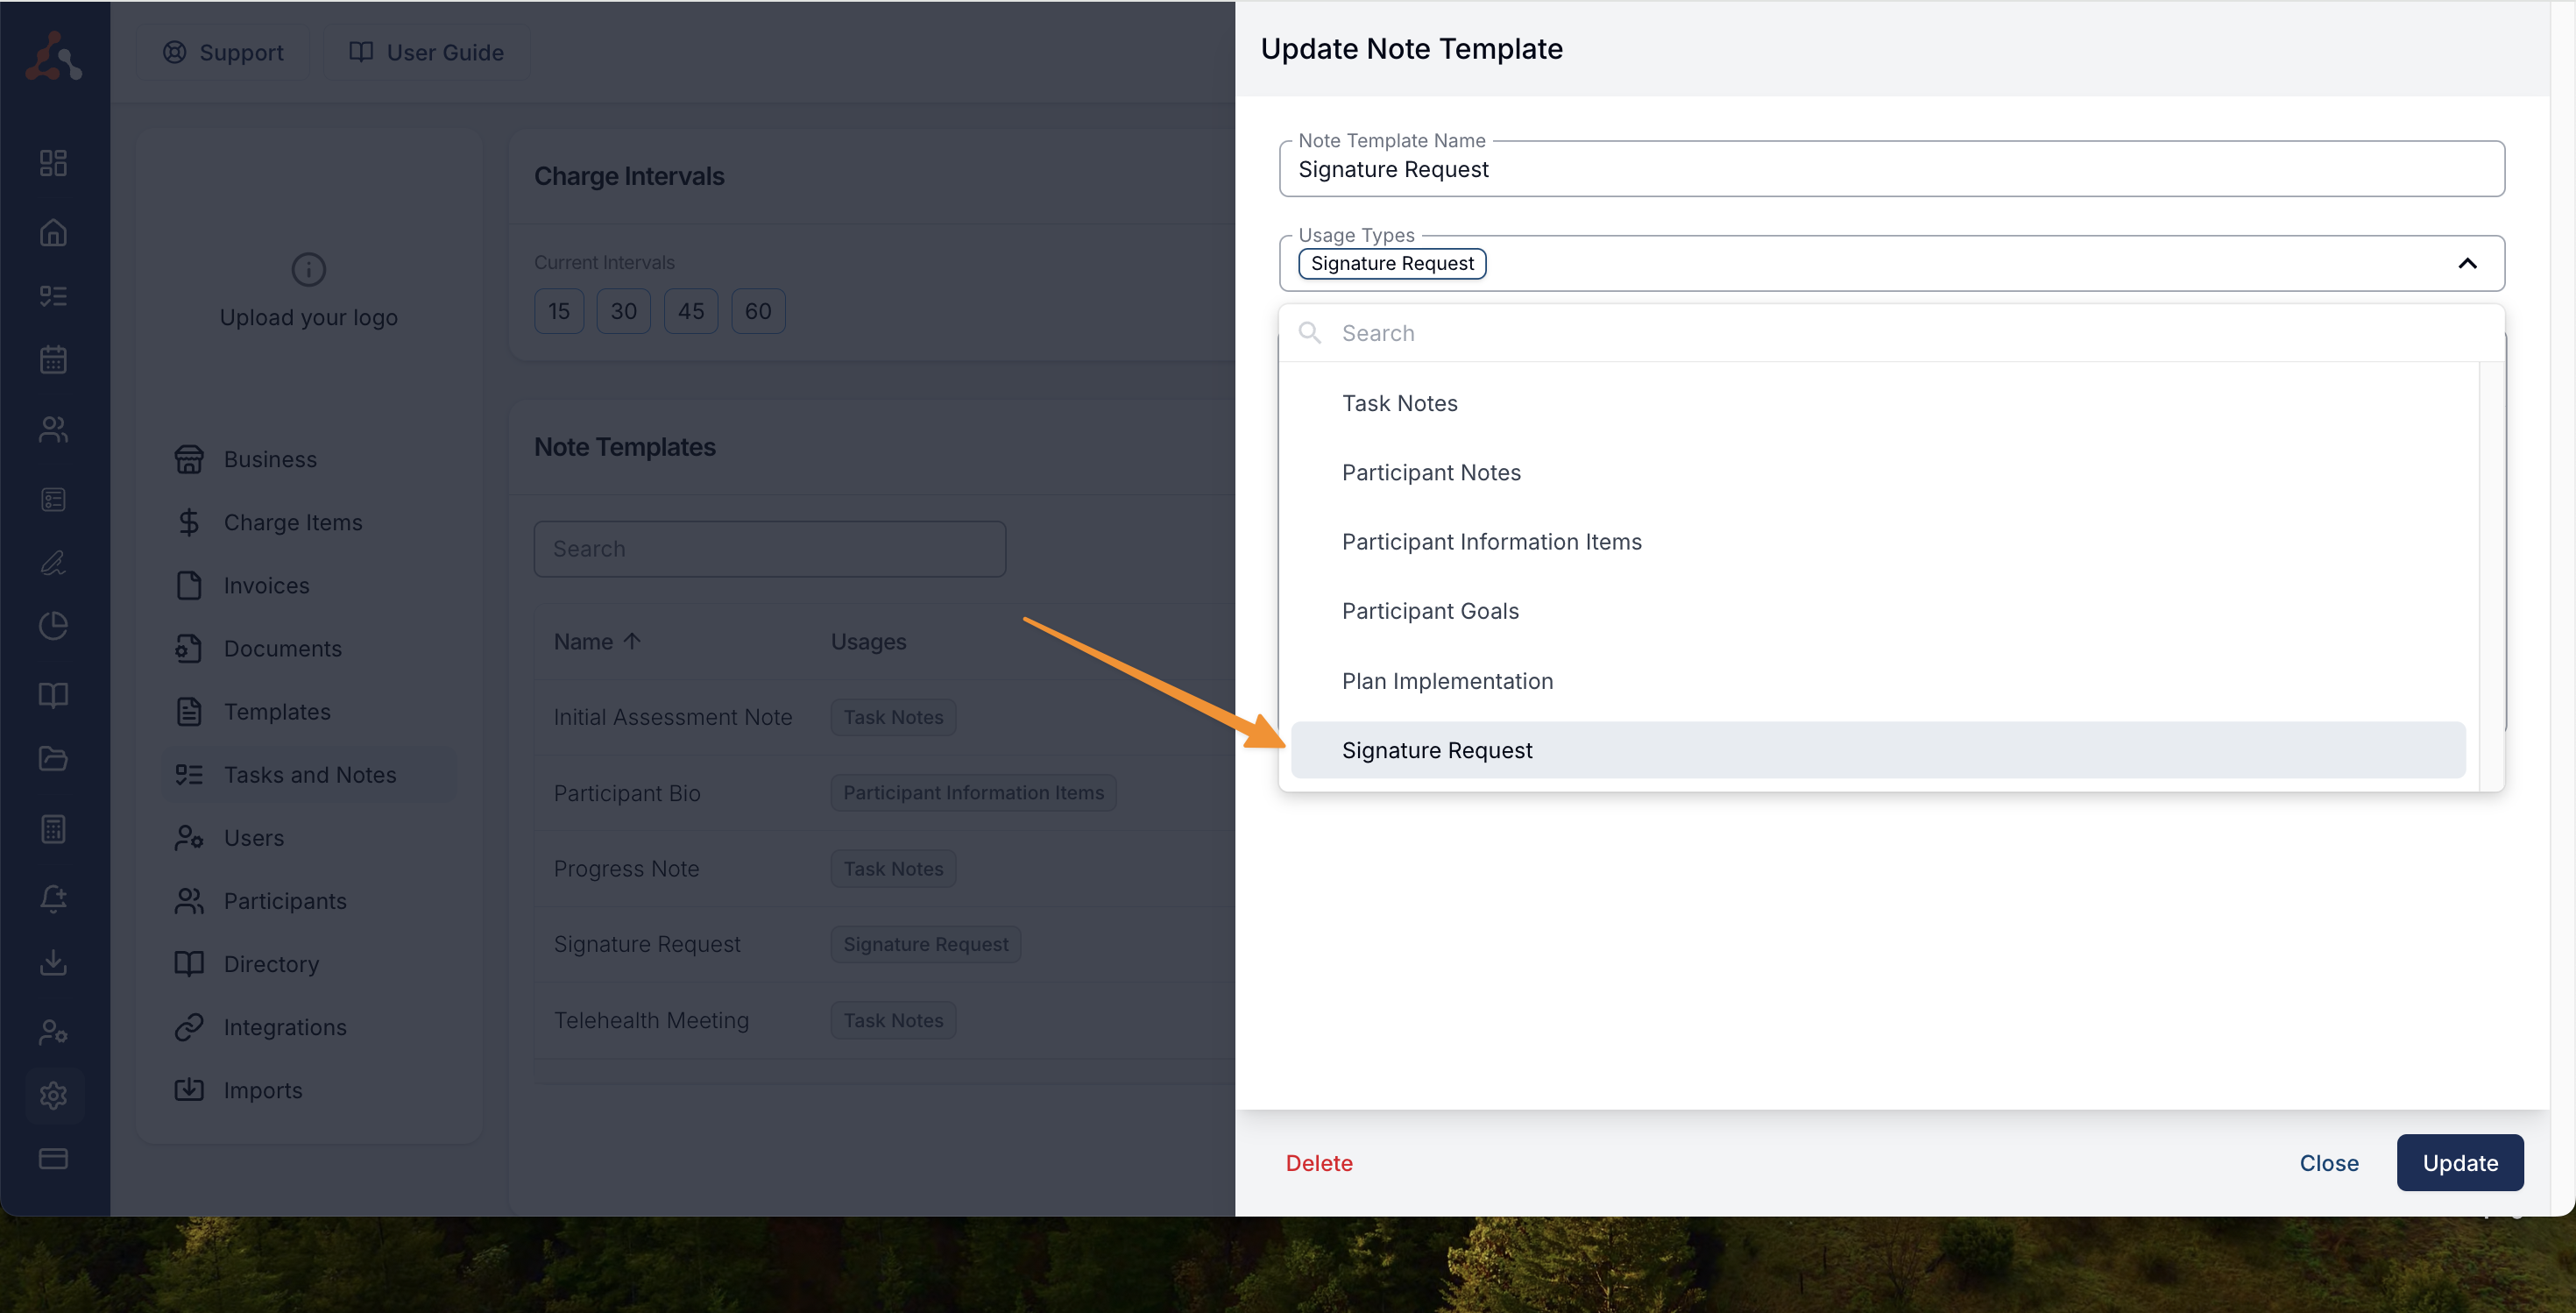2576x1313 pixels.
Task: Click the Update button
Action: pos(2459,1163)
